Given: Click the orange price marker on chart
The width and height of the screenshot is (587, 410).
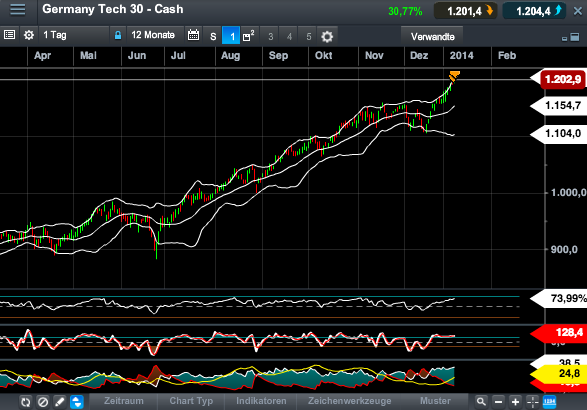Looking at the screenshot, I should click(454, 76).
